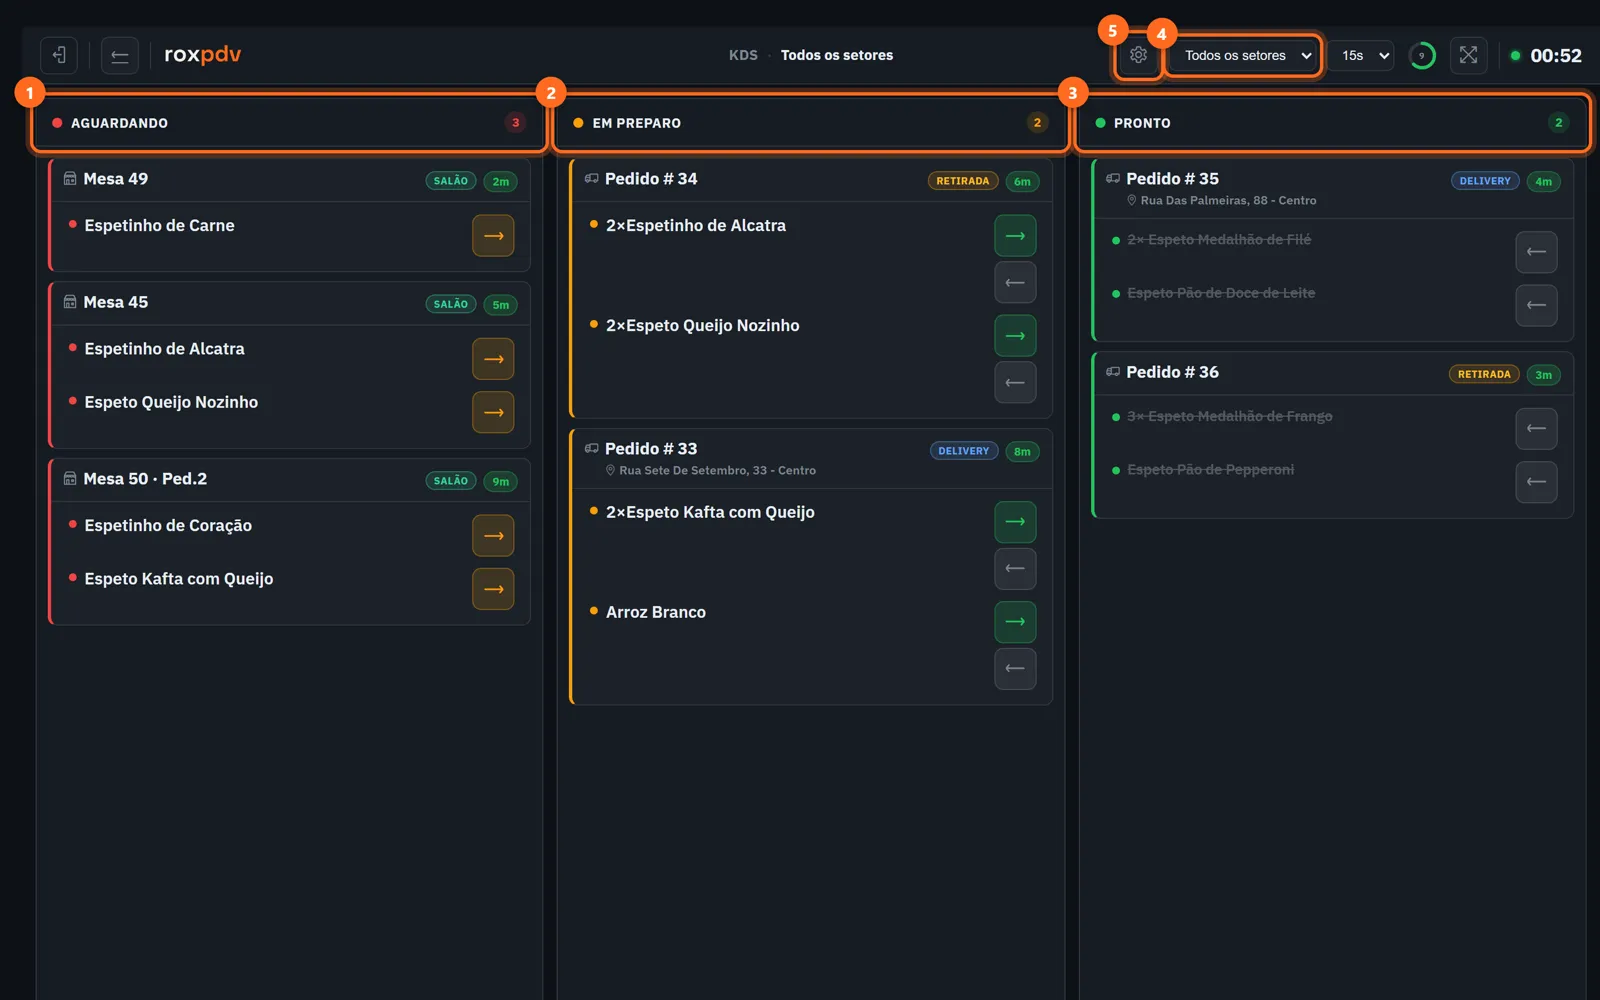
Task: Revert Espeto Pão de Pepperoni item
Action: tap(1536, 482)
